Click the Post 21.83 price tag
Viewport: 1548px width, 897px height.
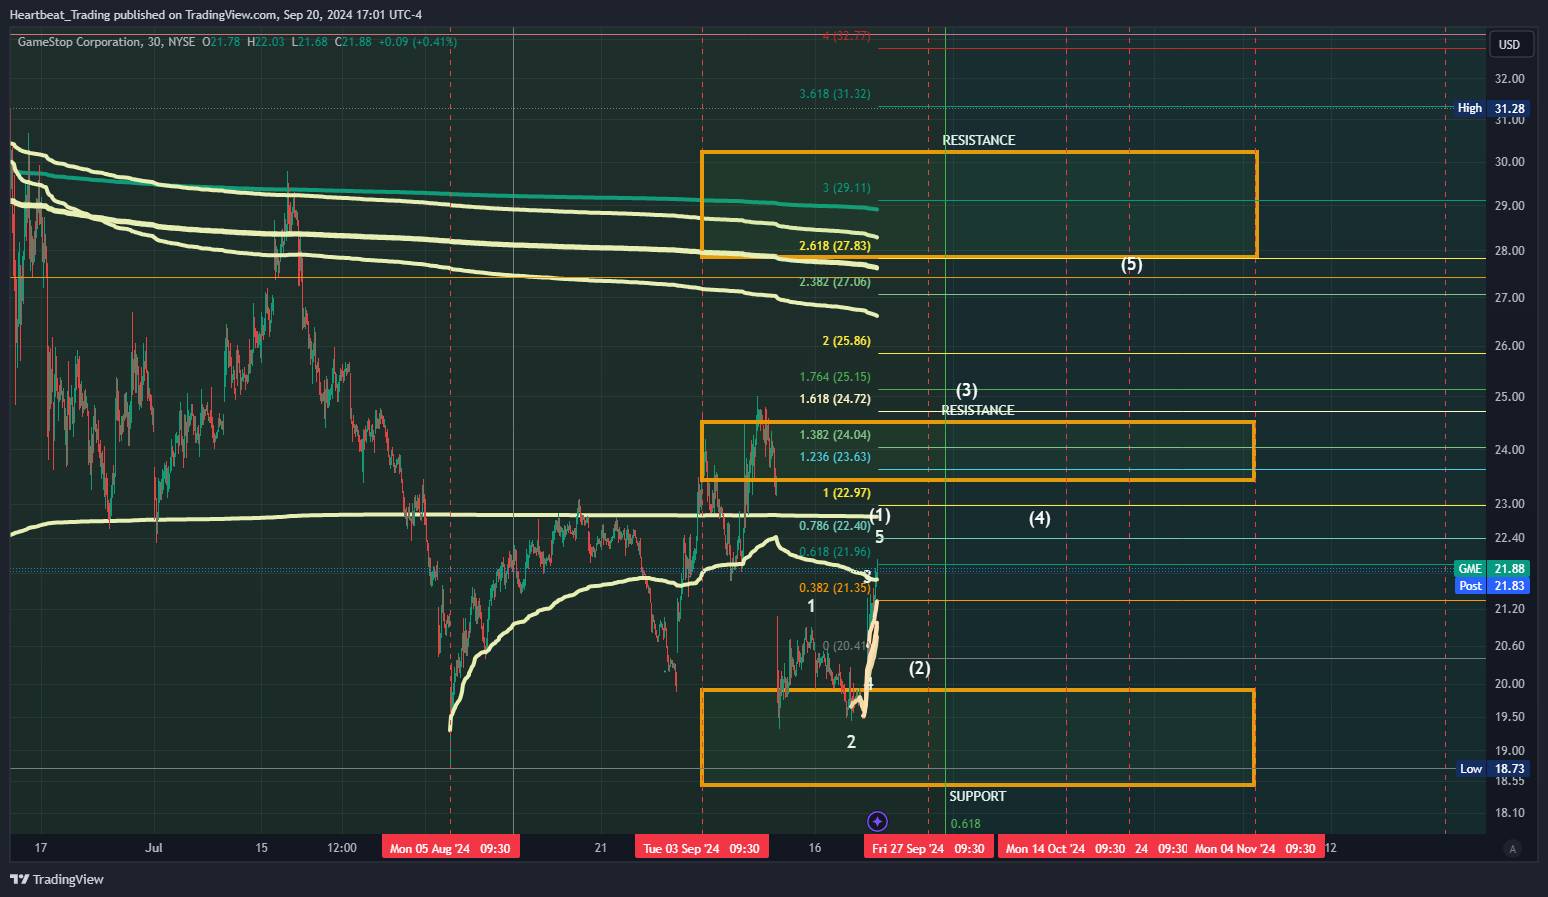(1491, 586)
